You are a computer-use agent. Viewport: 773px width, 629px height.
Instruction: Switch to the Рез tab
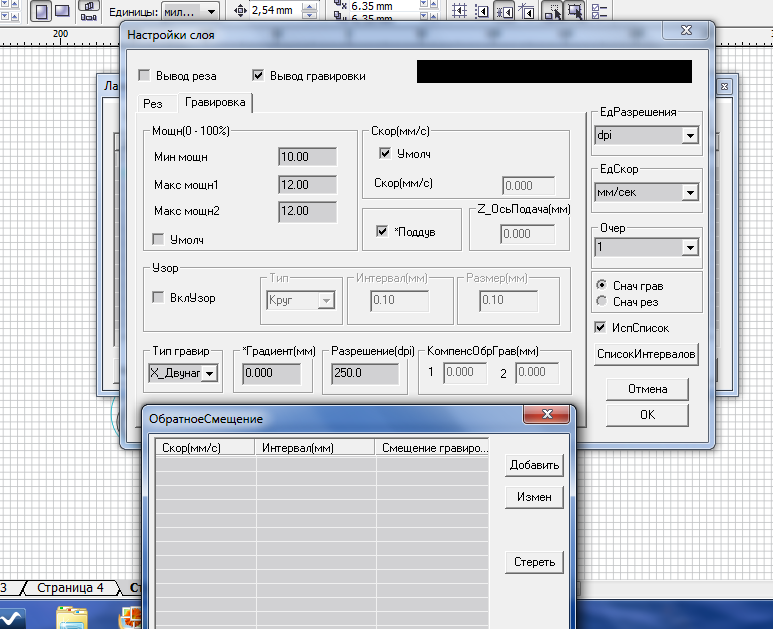(152, 103)
